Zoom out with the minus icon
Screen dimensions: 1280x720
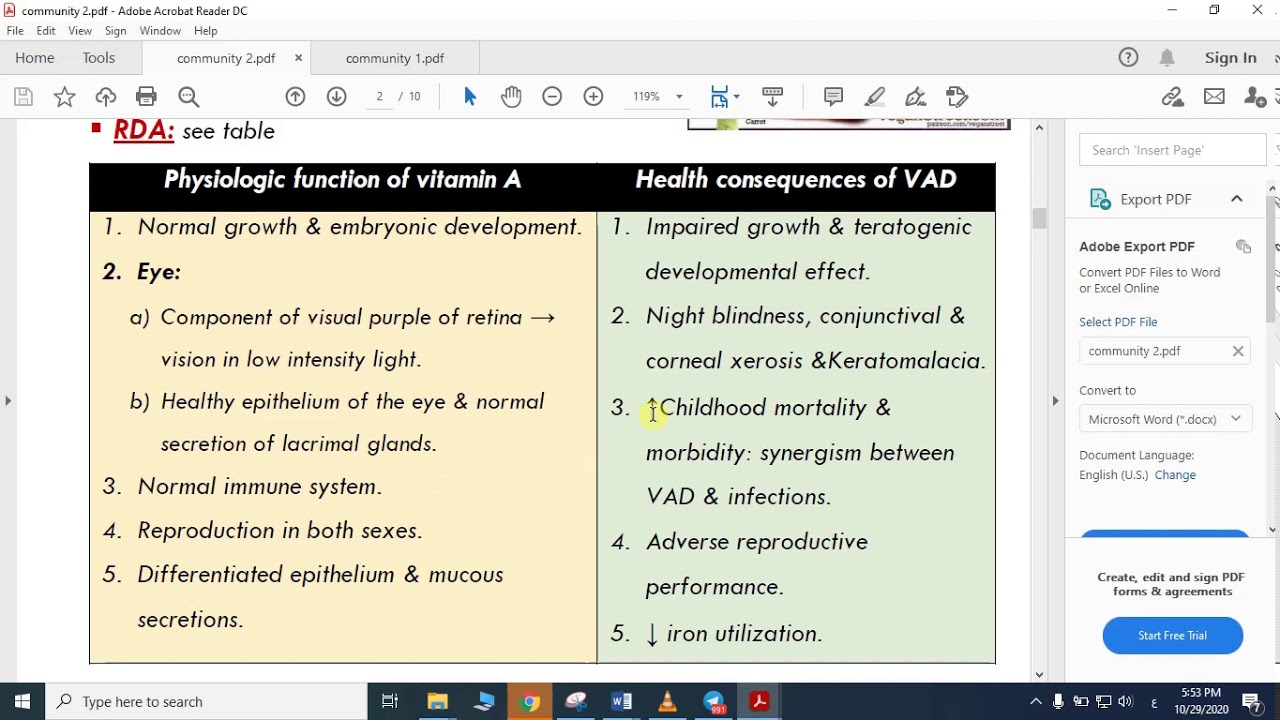tap(552, 97)
